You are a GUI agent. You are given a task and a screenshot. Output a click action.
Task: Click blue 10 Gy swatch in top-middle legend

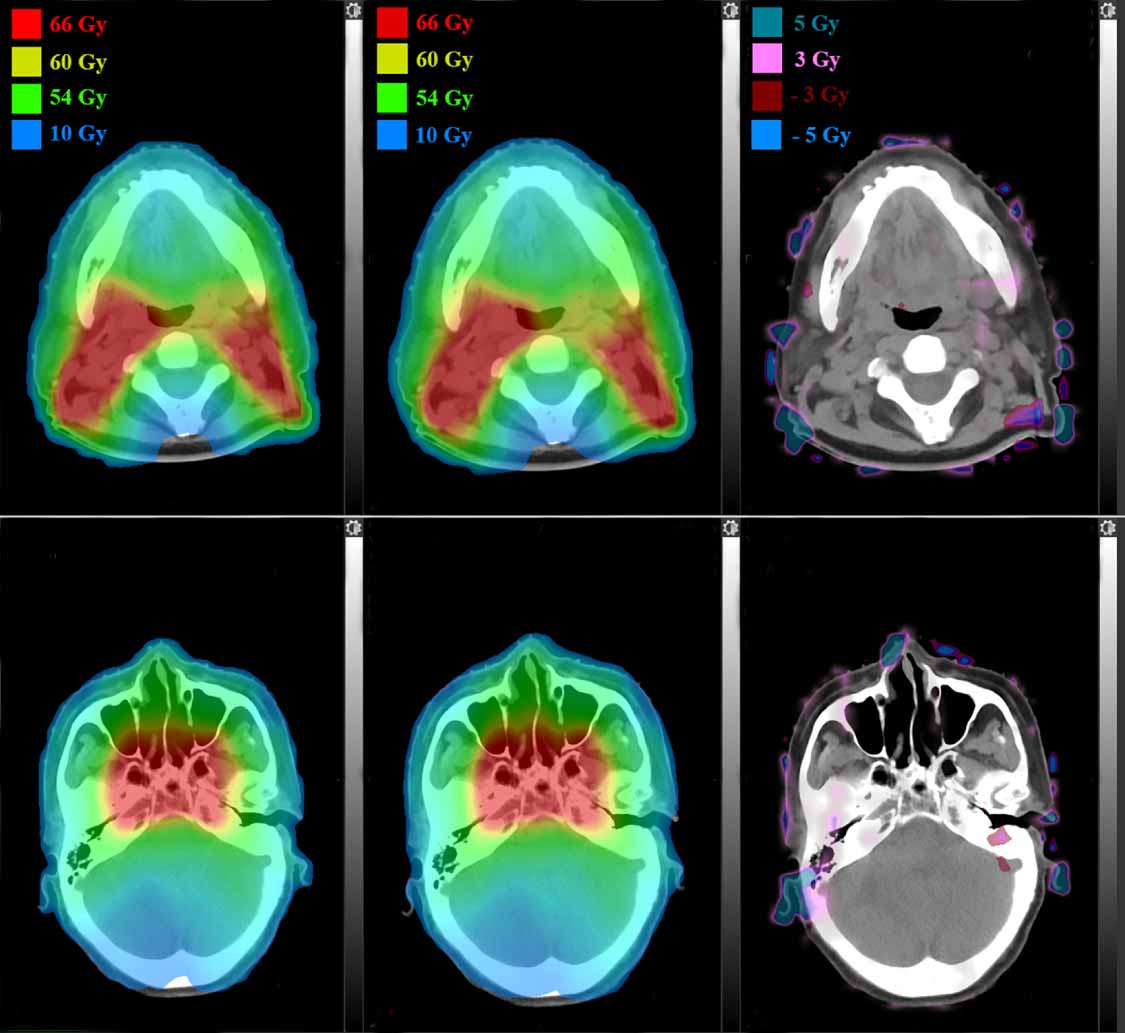[392, 135]
